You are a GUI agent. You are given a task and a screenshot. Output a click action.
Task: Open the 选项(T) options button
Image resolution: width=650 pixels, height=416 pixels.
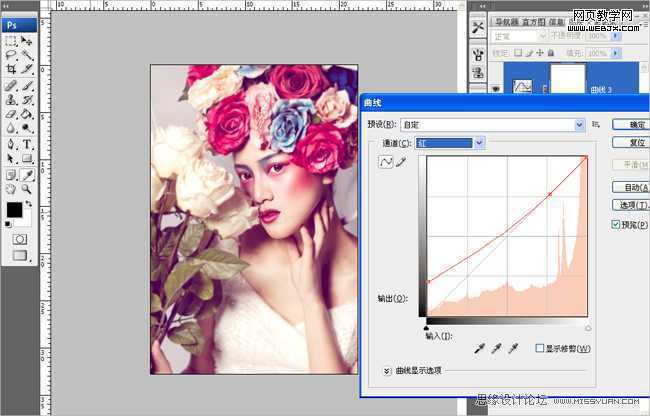click(x=631, y=205)
